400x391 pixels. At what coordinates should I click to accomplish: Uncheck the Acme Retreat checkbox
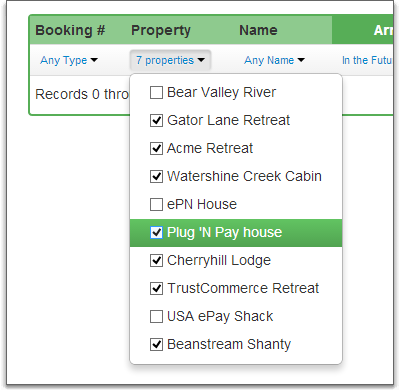click(x=156, y=148)
